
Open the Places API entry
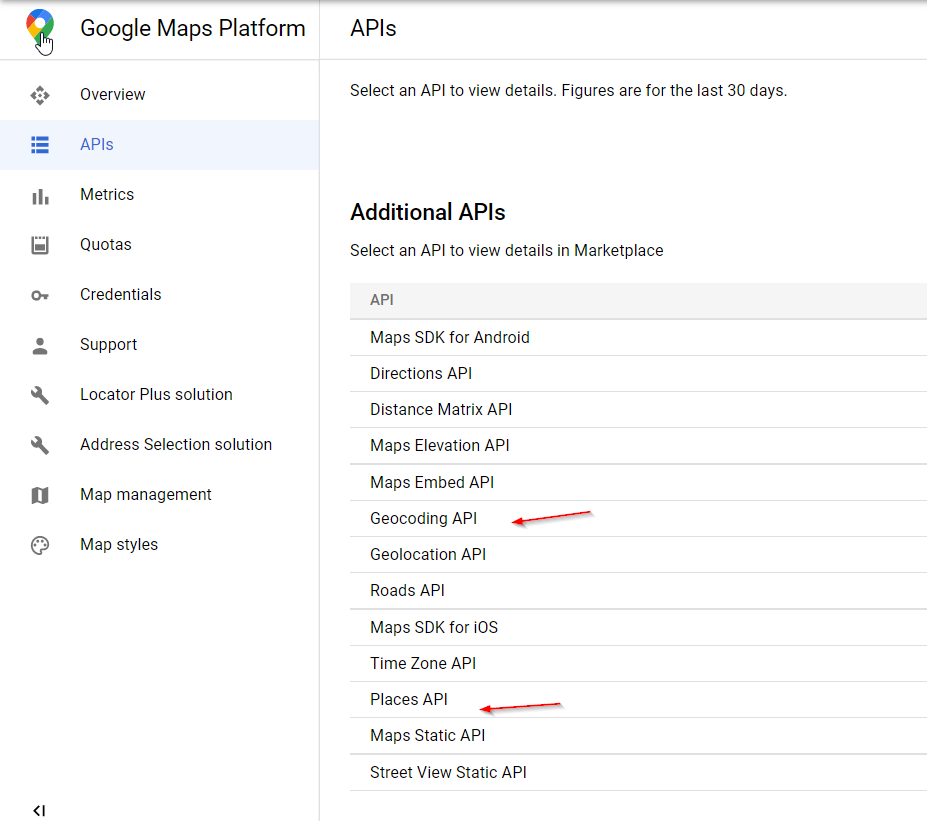pos(409,700)
